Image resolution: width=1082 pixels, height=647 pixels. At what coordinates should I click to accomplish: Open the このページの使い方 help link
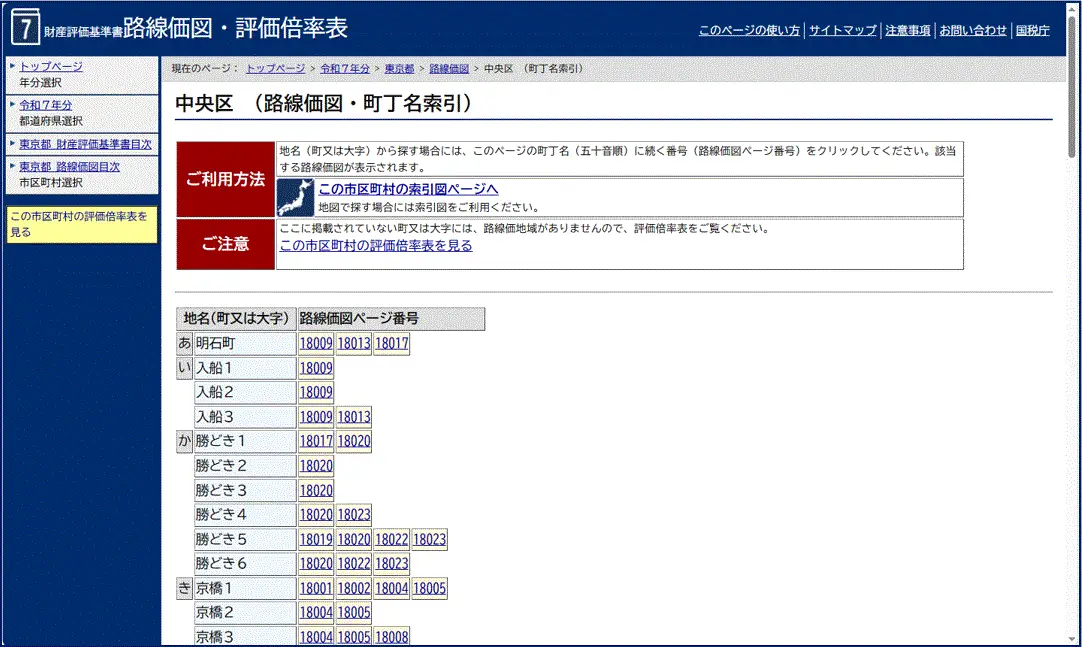pos(748,30)
